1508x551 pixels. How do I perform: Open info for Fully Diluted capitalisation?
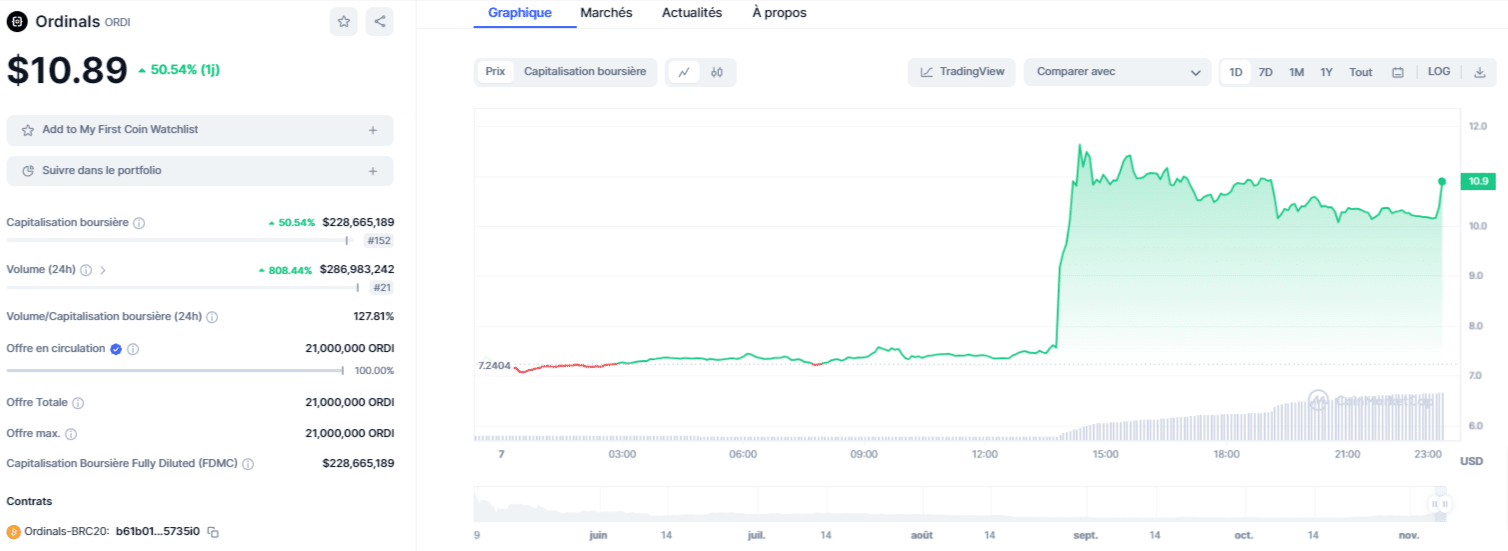pos(248,464)
